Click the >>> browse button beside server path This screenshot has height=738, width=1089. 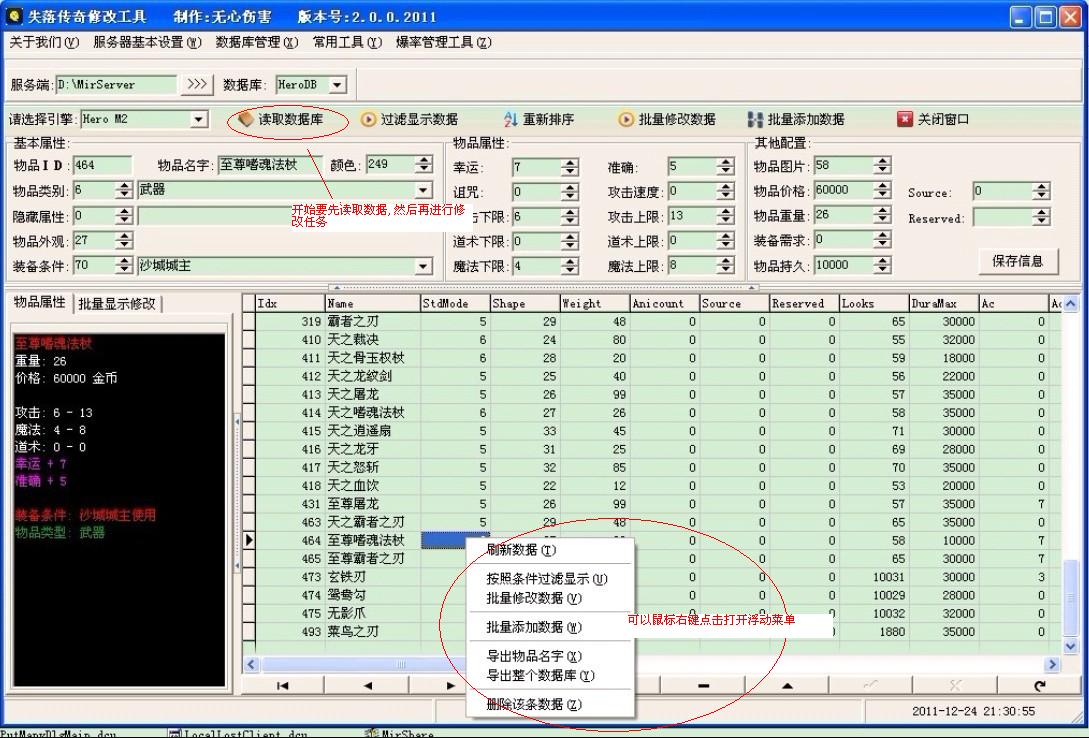pyautogui.click(x=198, y=85)
